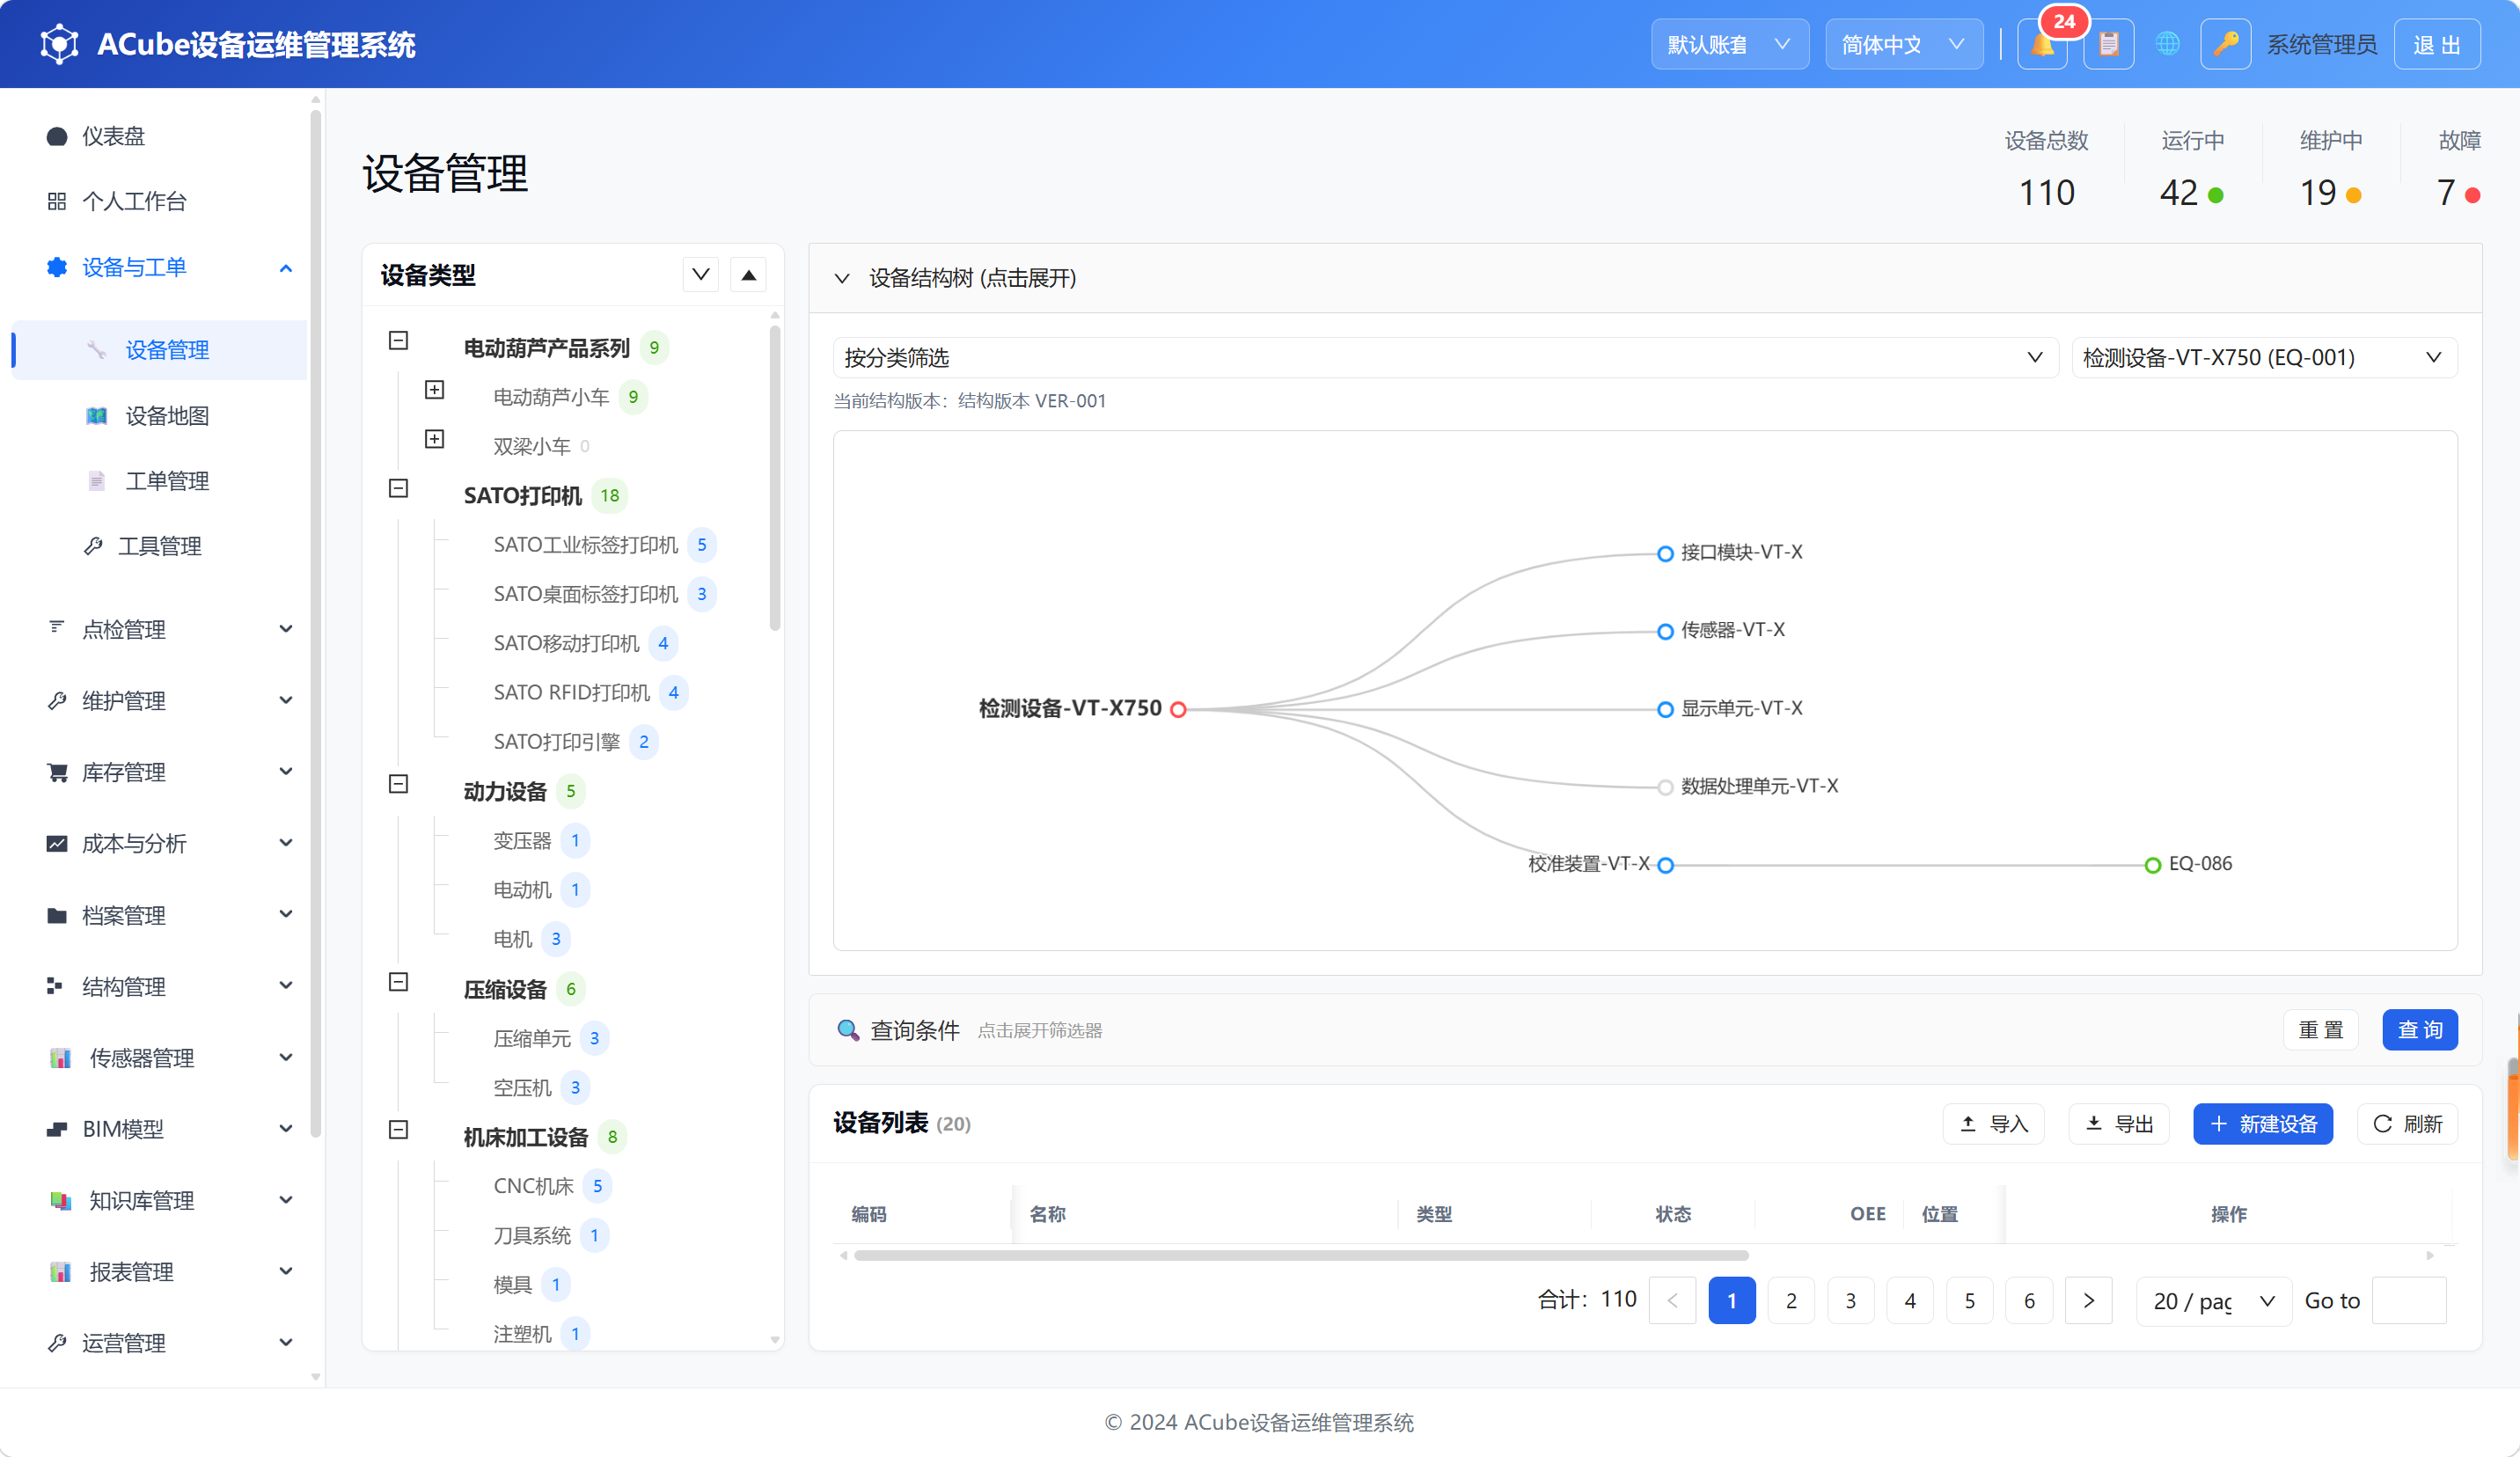This screenshot has width=2520, height=1457.
Task: Collapse the 动力设备 tree node
Action: pos(398,784)
